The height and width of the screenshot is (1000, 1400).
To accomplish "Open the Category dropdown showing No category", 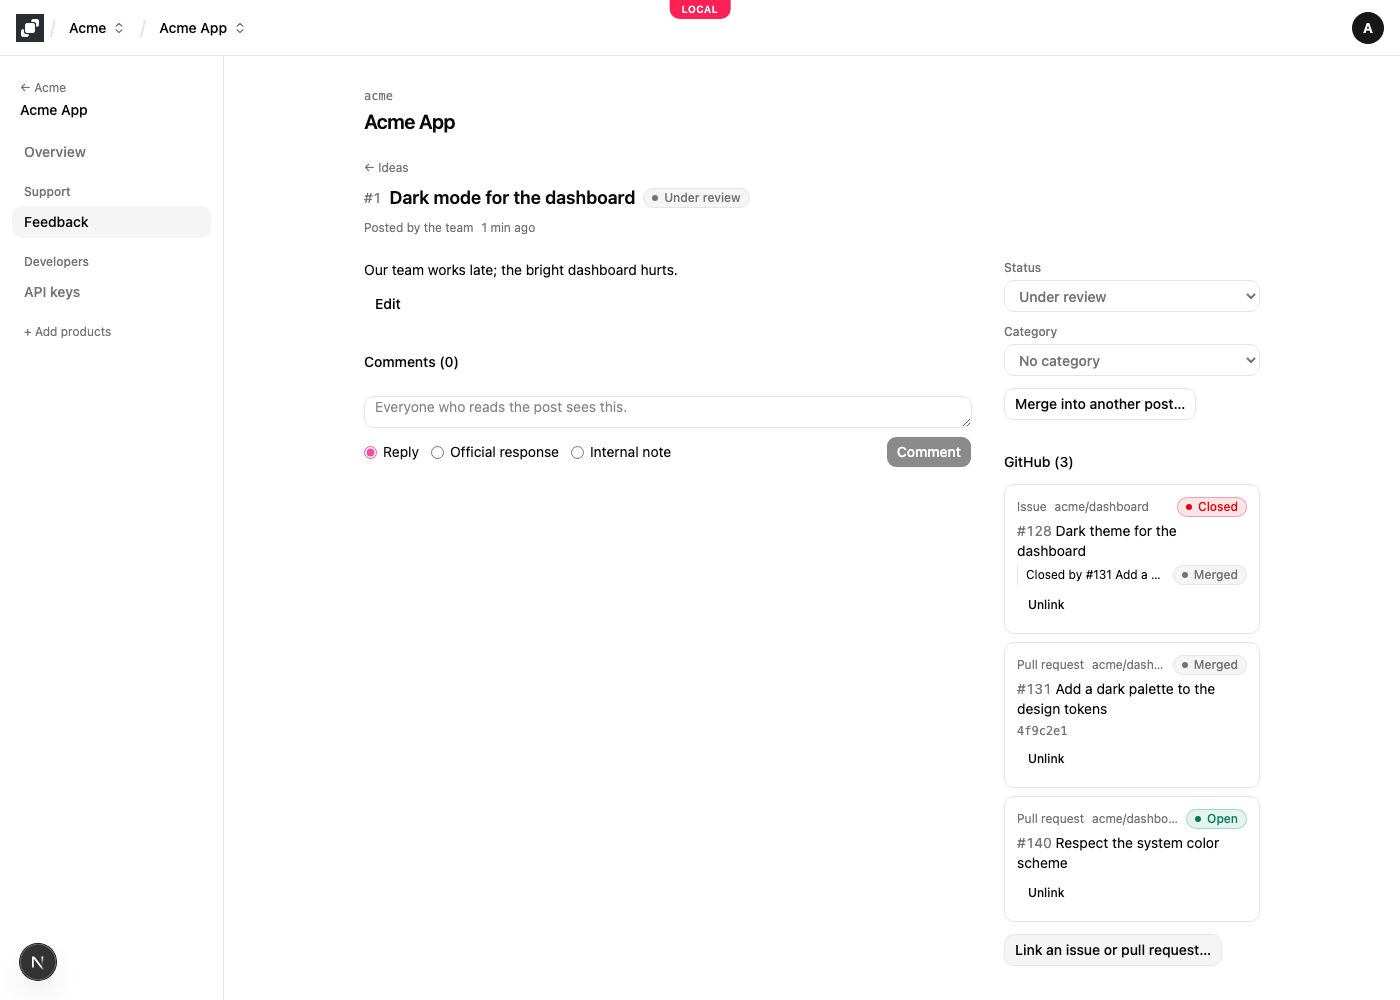I will point(1132,360).
